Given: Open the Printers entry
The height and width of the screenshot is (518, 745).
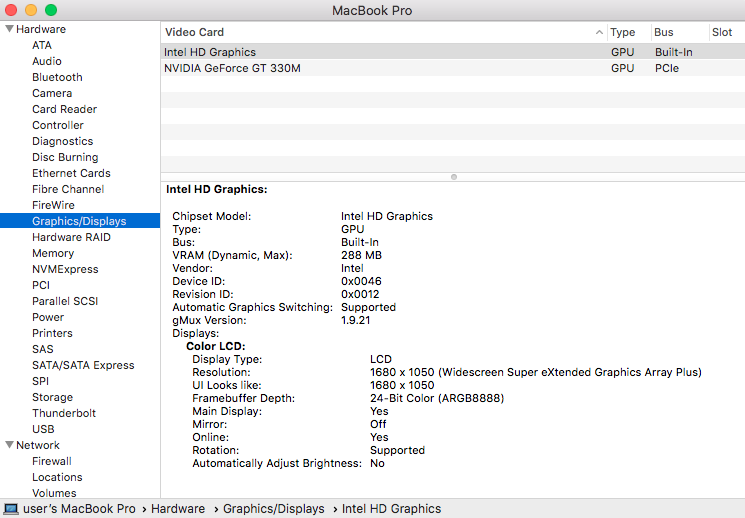Looking at the screenshot, I should point(52,333).
